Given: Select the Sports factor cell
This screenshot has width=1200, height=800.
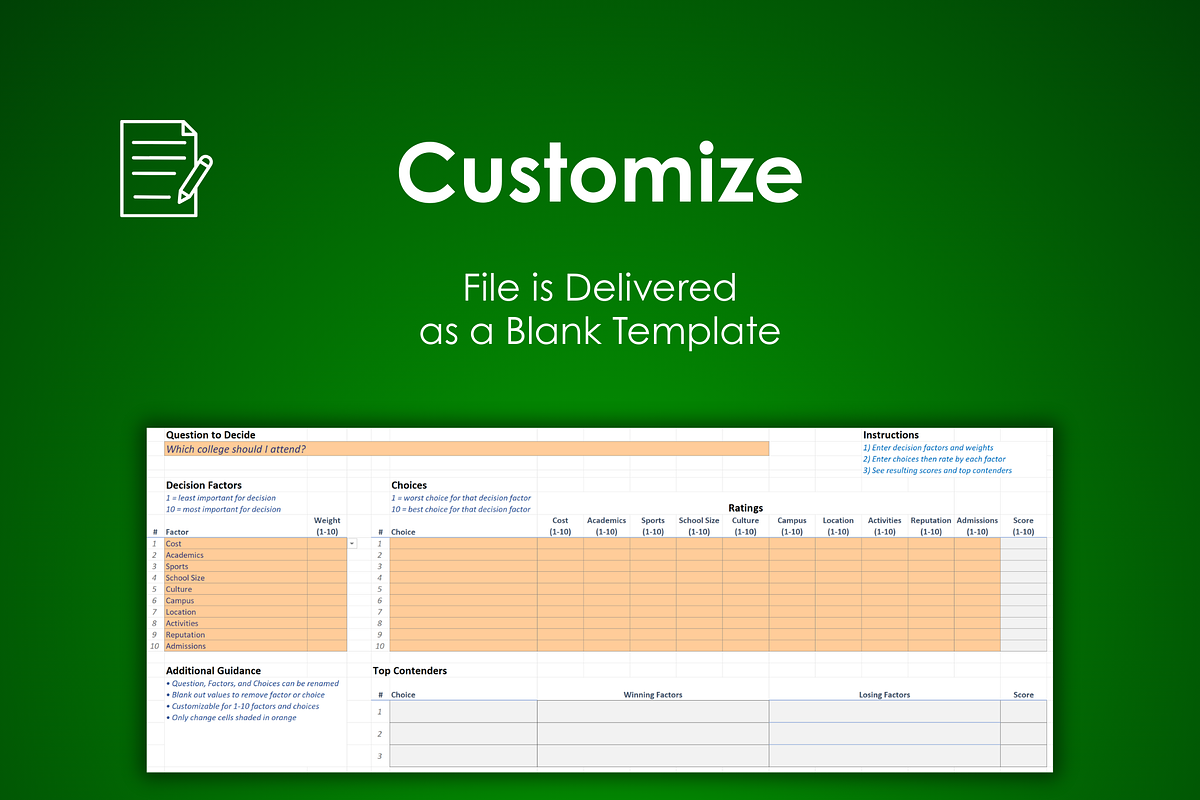Looking at the screenshot, I should [236, 566].
